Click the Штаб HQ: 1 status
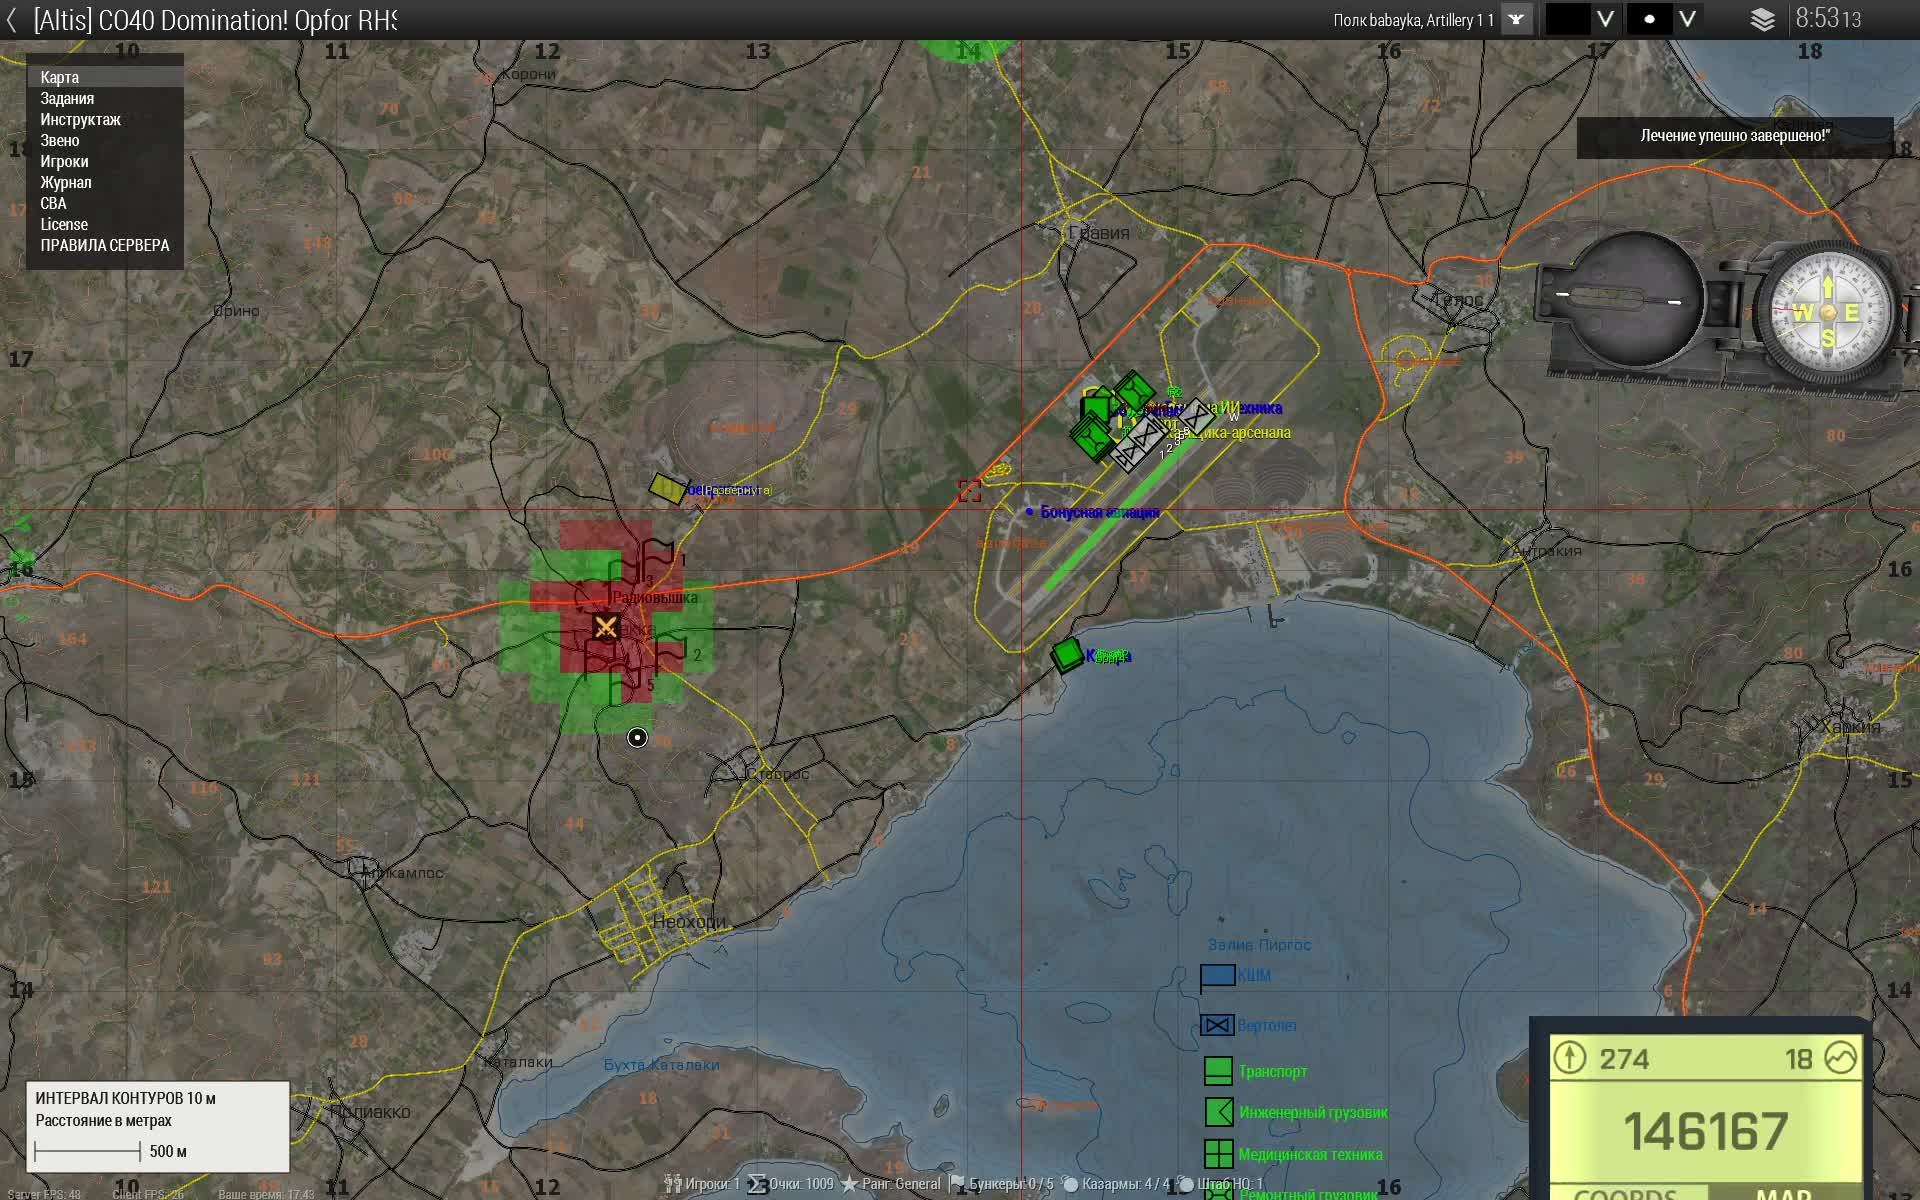Image resolution: width=1920 pixels, height=1200 pixels. click(x=1222, y=1184)
